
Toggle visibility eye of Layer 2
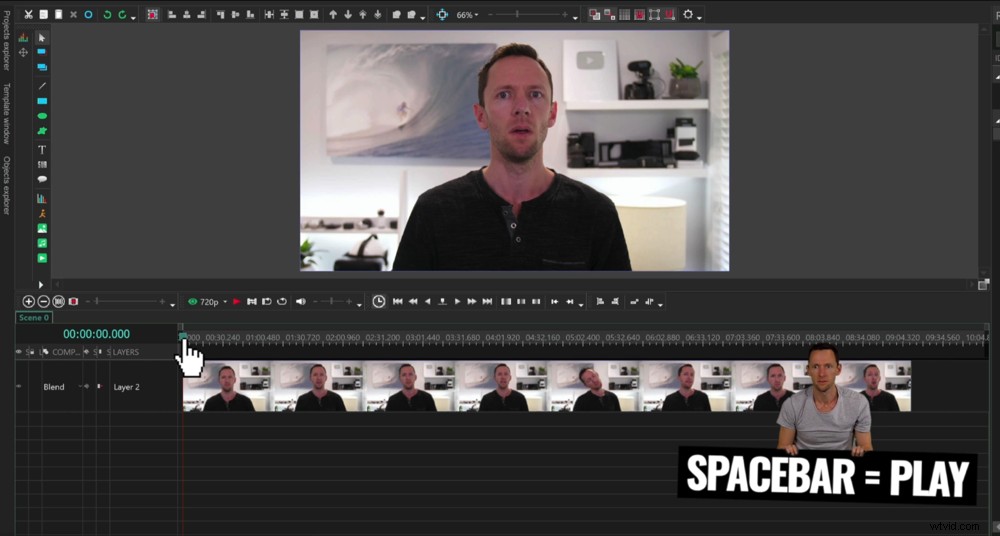[18, 386]
